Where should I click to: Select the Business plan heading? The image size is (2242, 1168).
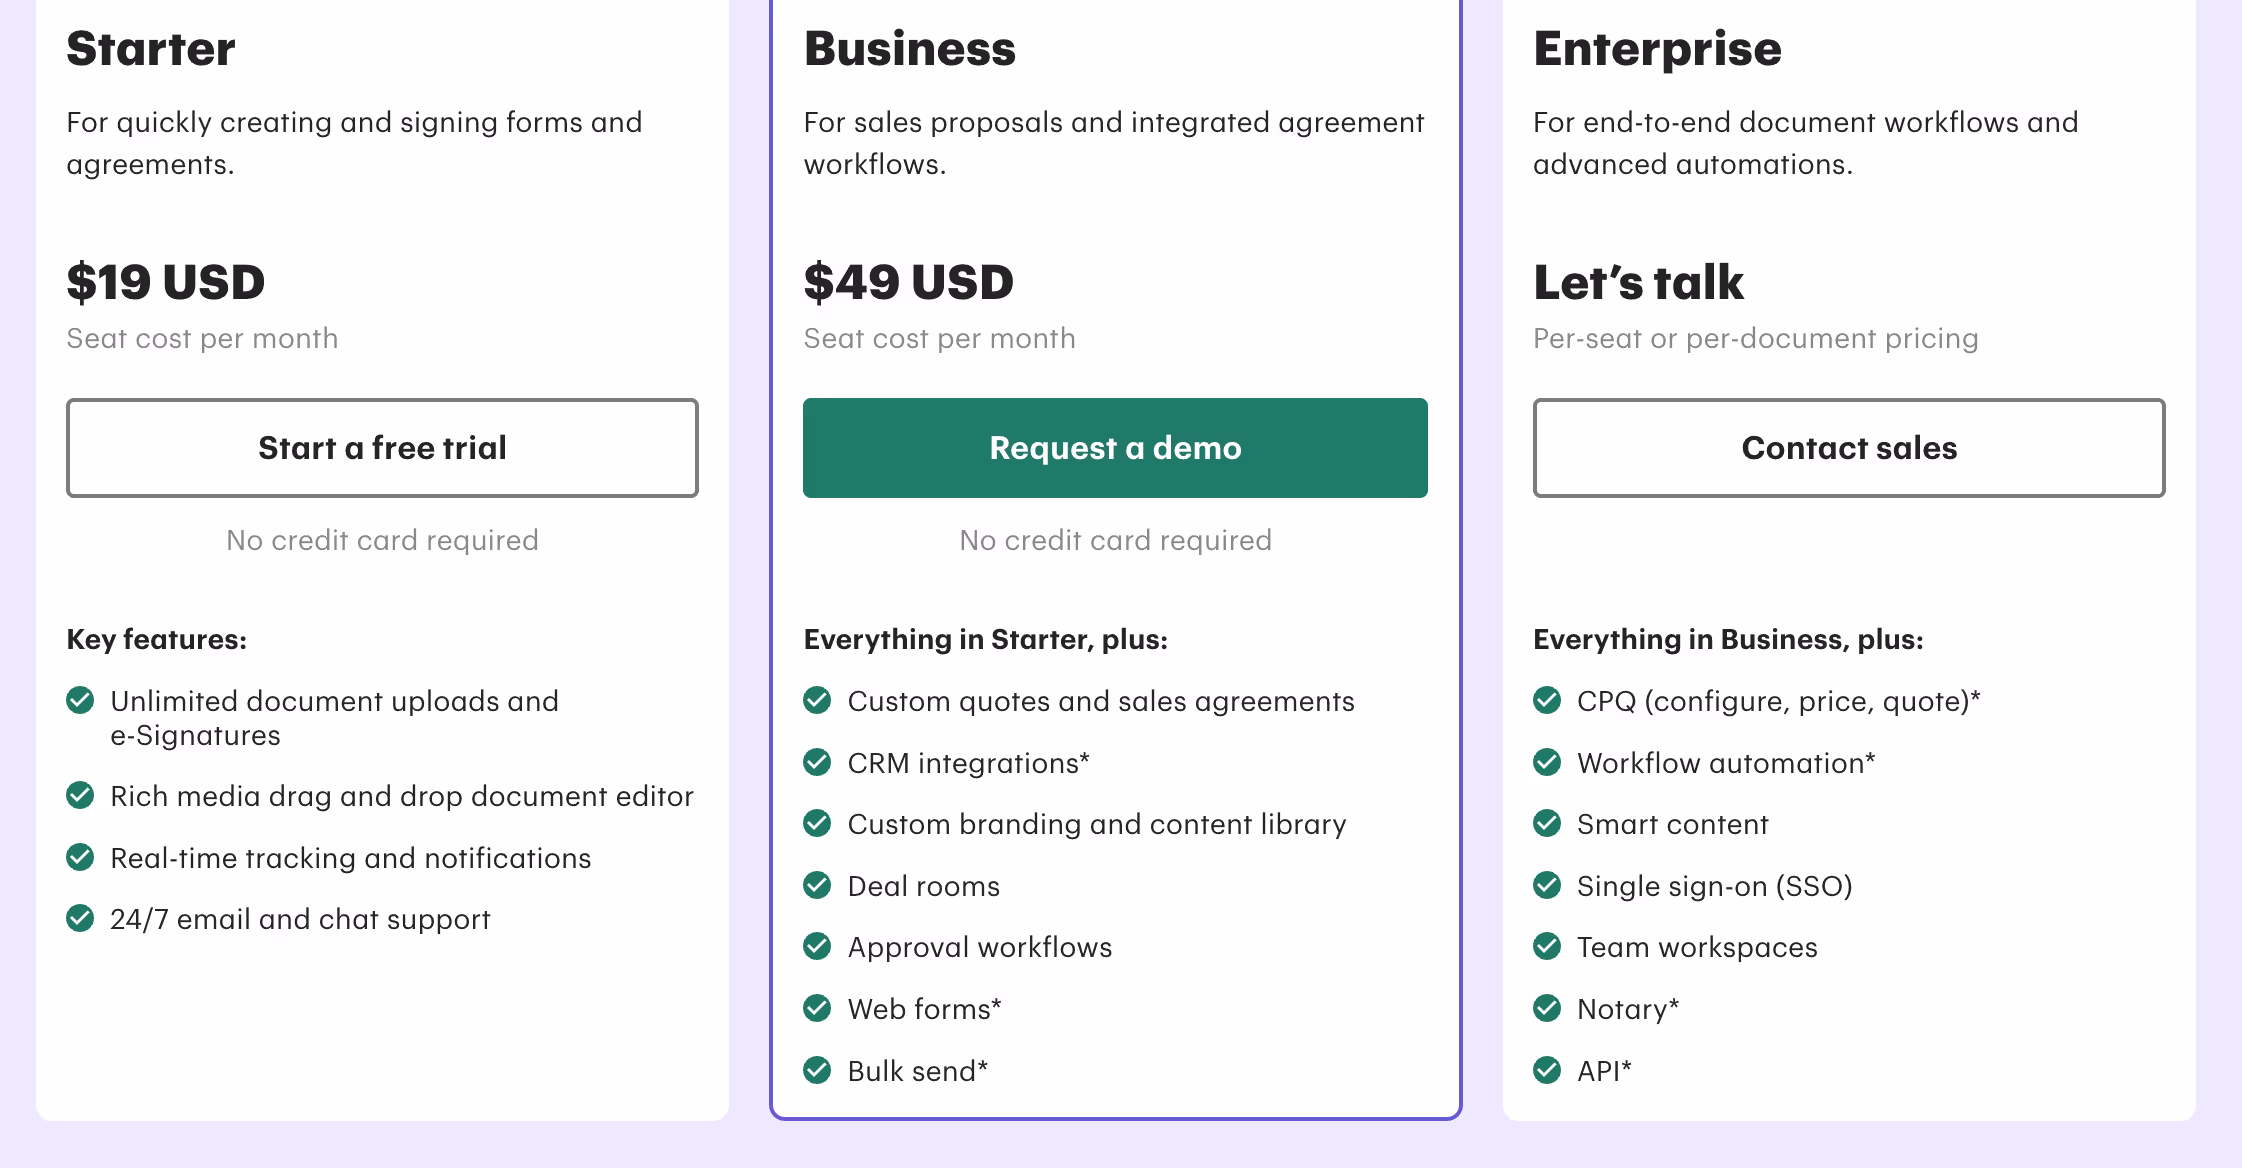[x=909, y=49]
